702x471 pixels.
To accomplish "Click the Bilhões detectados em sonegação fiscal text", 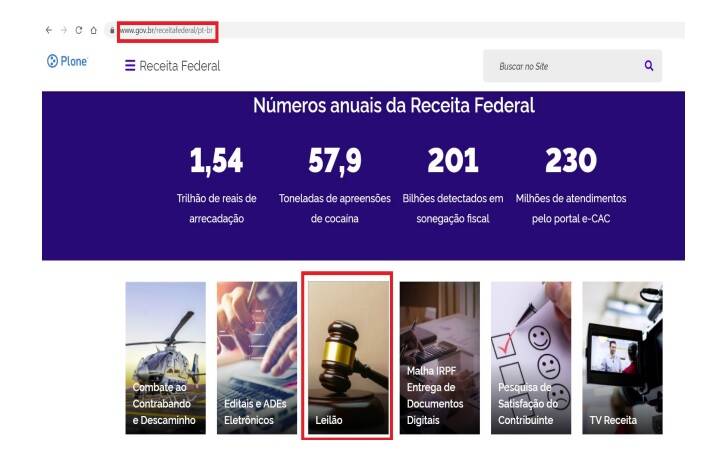I will (x=453, y=209).
